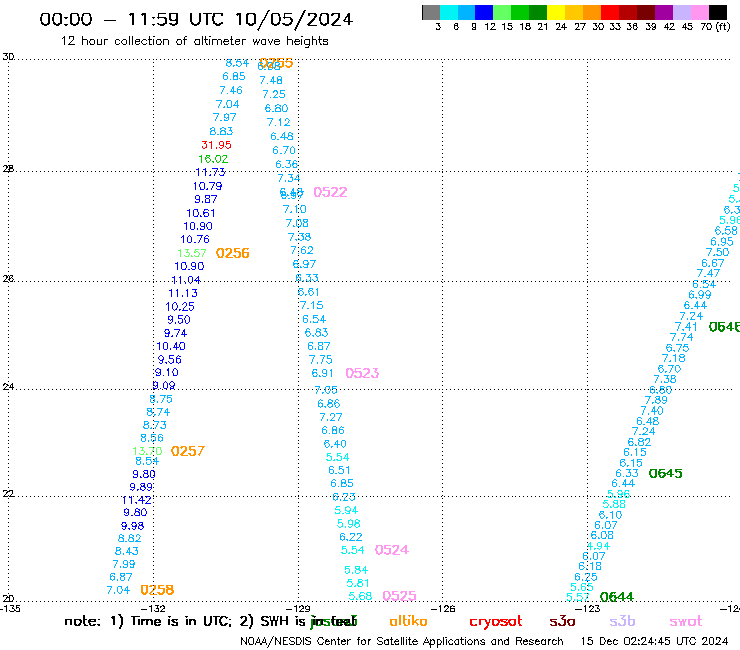This screenshot has width=740, height=650.
Task: Click the bright red swatch in the color scale
Action: [610, 12]
